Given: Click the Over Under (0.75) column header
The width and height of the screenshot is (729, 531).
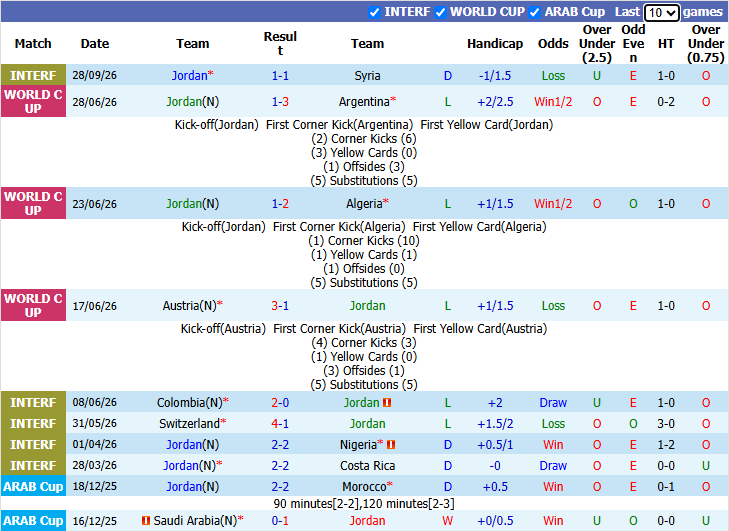Looking at the screenshot, I should (x=706, y=43).
